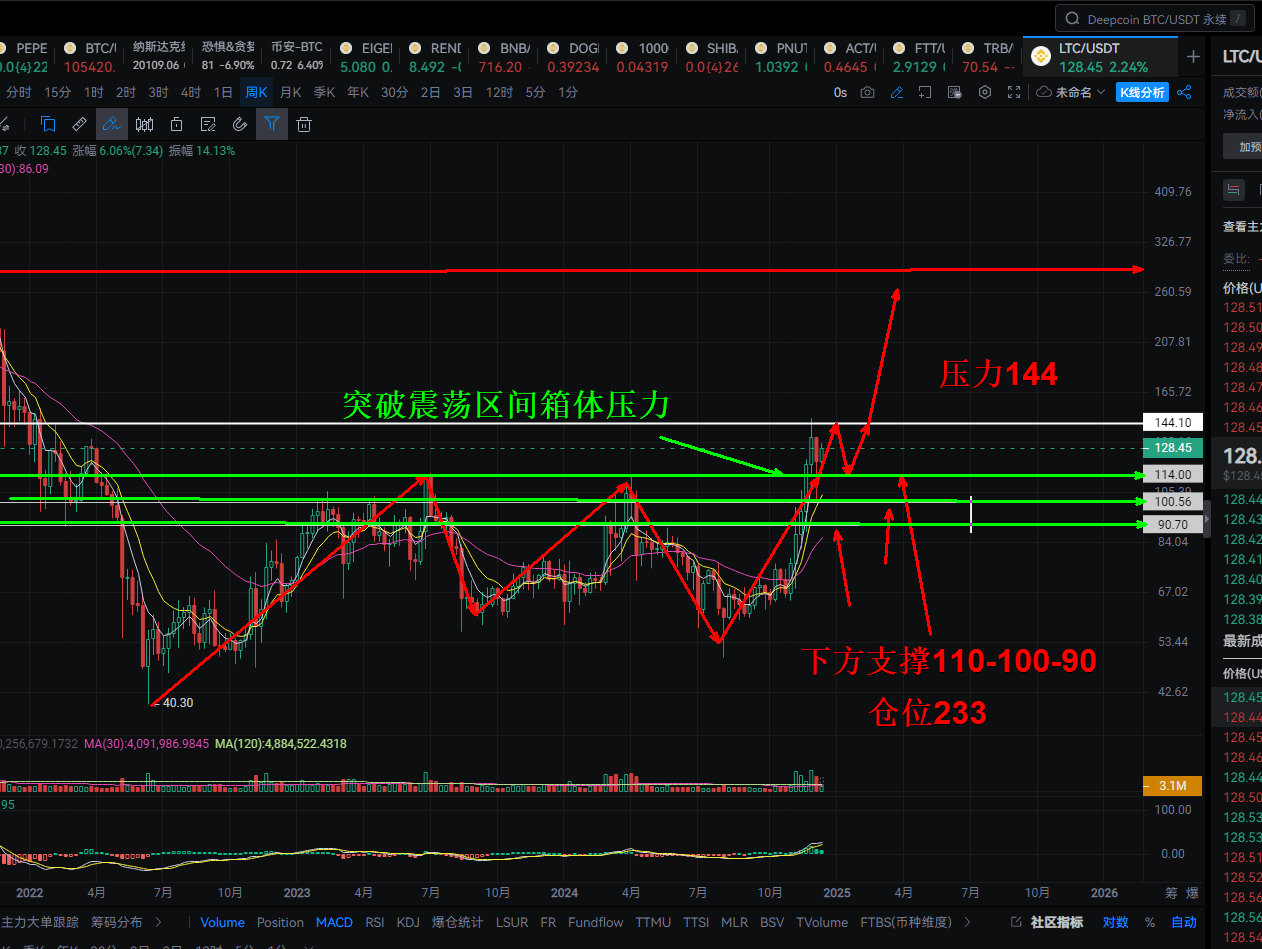Click the 3.1M volume axis label
The width and height of the screenshot is (1262, 949).
tap(1173, 786)
